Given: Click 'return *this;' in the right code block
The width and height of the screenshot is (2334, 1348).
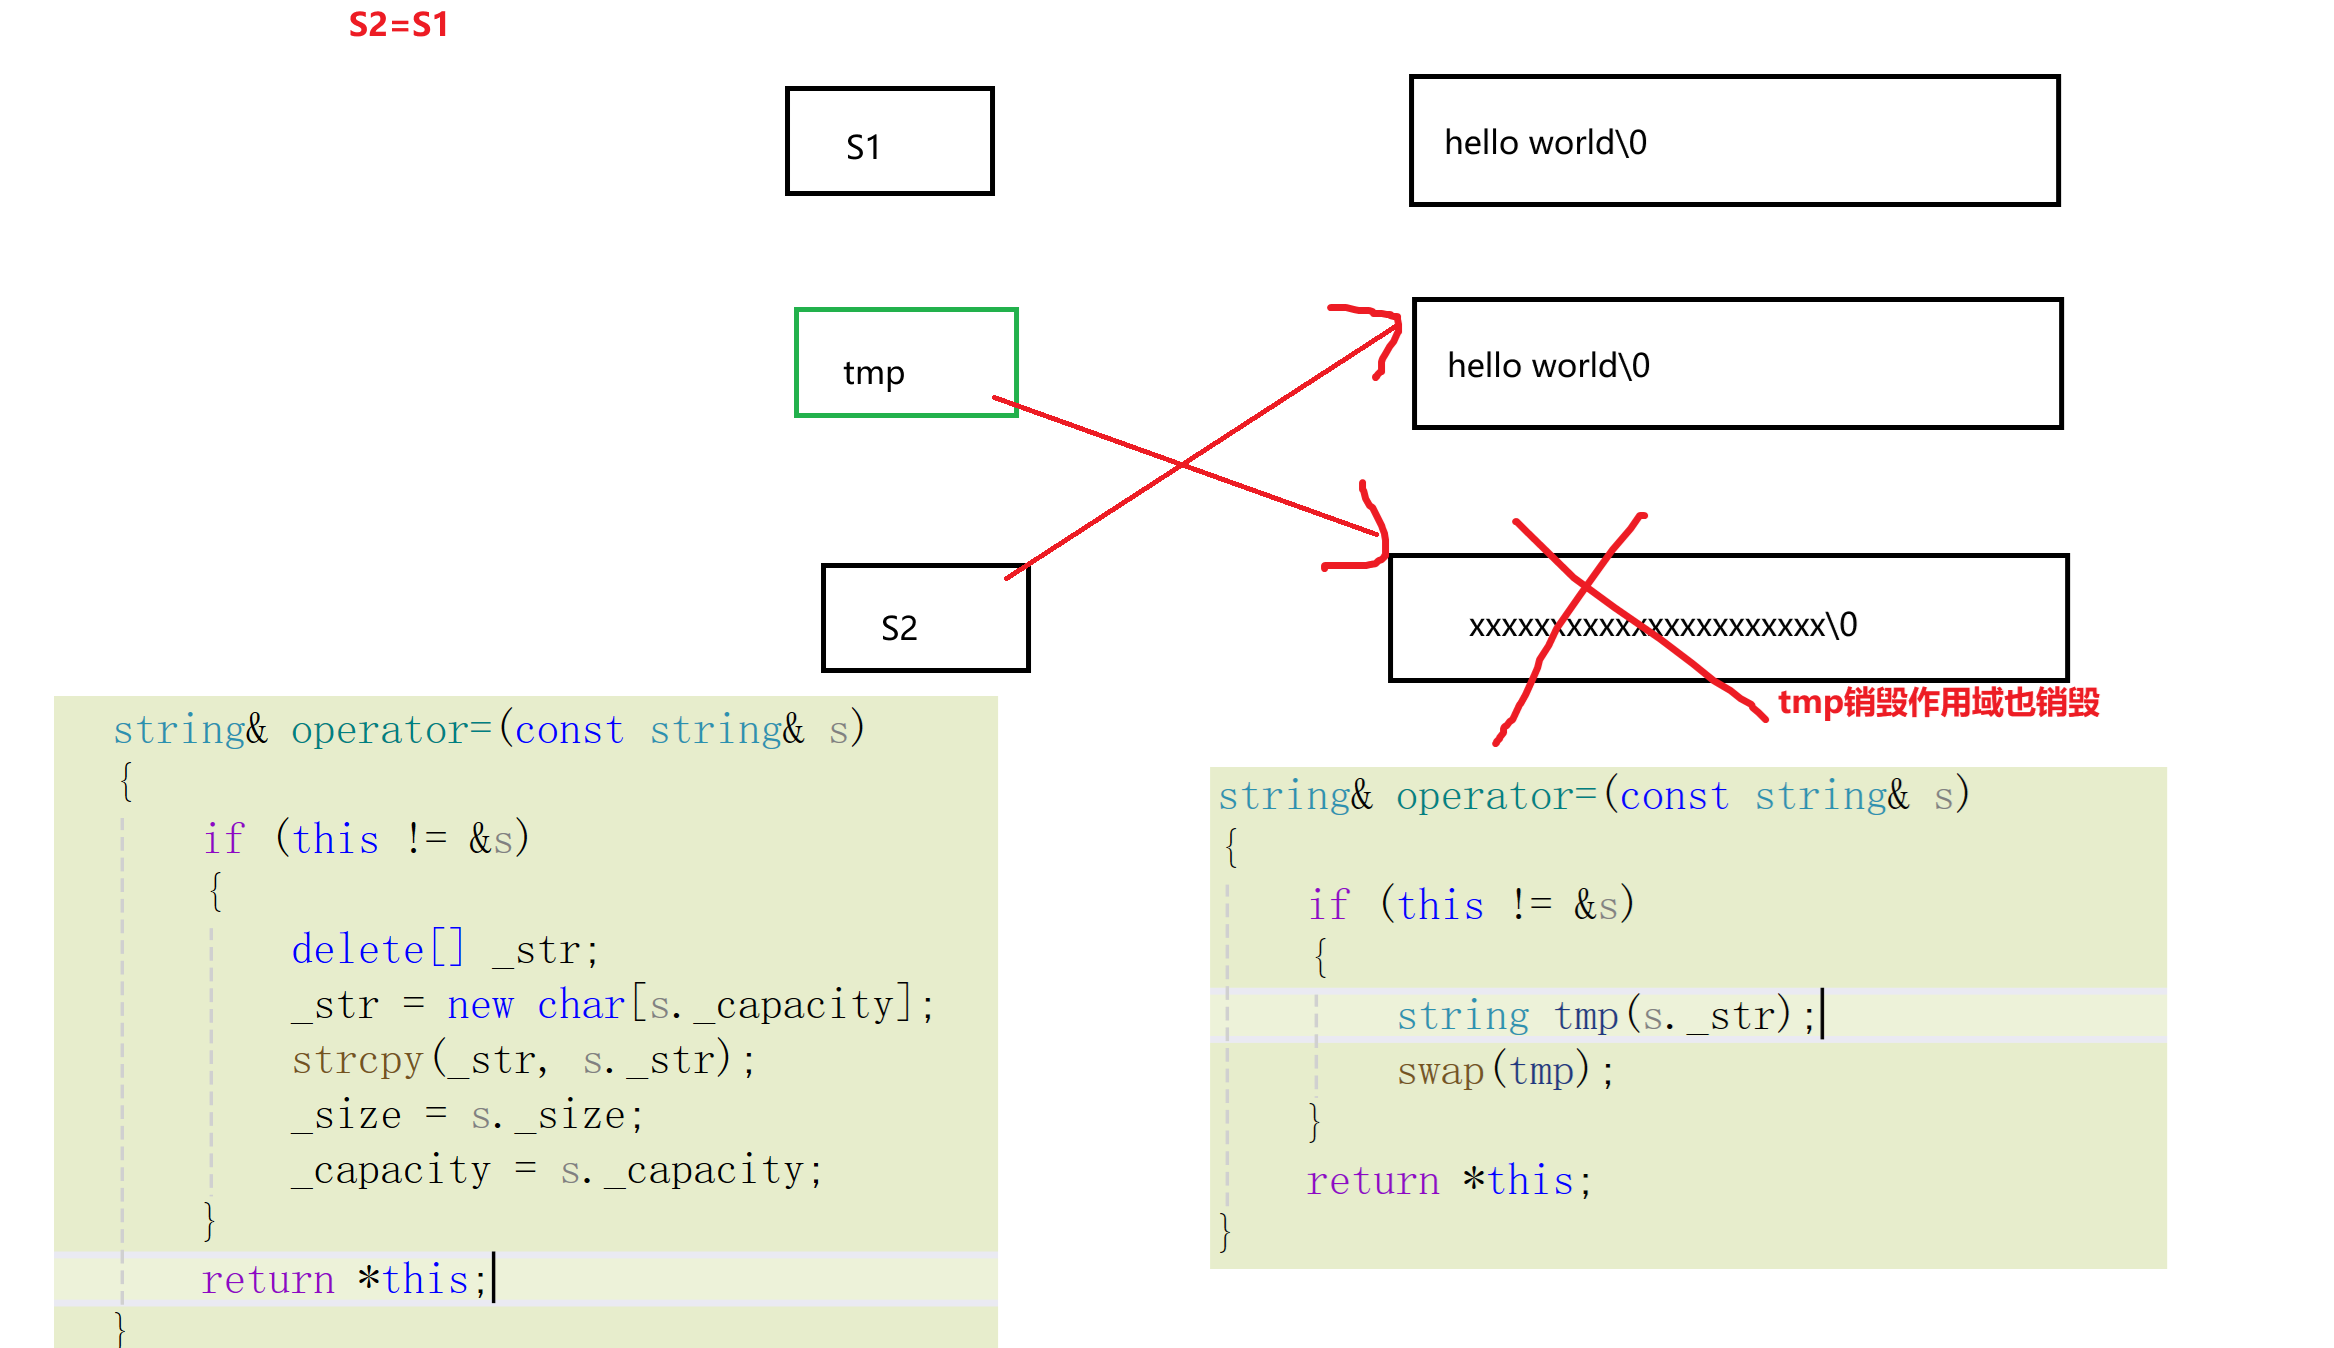Looking at the screenshot, I should point(1450,1180).
